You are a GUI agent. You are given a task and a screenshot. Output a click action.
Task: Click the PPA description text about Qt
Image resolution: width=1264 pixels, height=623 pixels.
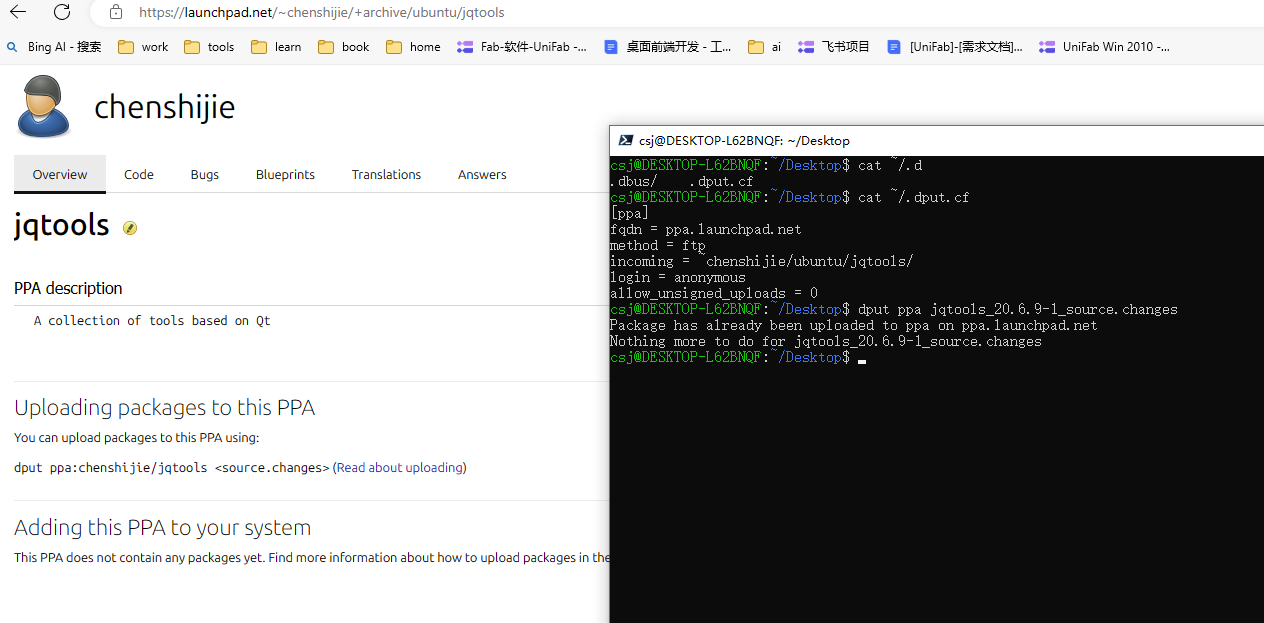(152, 321)
